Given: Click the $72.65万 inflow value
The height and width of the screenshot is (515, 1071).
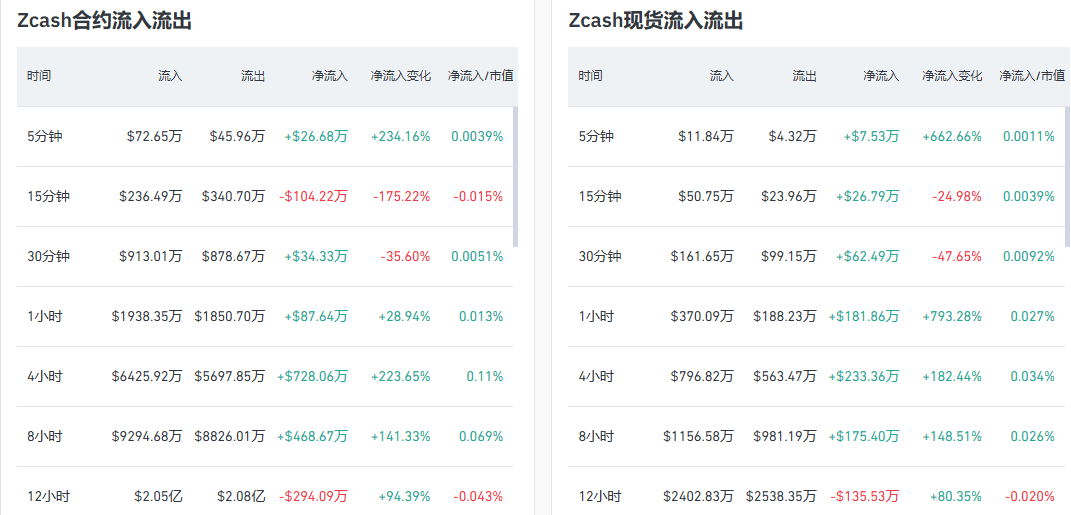Looking at the screenshot, I should [x=154, y=137].
